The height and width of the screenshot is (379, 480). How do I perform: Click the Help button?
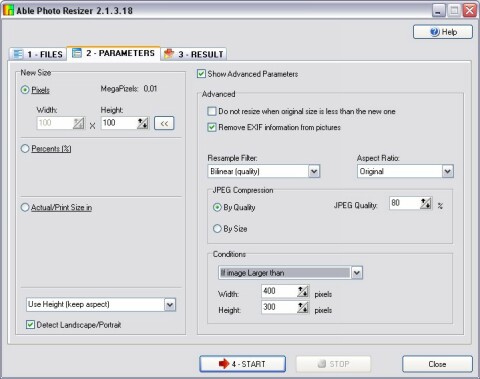click(443, 32)
